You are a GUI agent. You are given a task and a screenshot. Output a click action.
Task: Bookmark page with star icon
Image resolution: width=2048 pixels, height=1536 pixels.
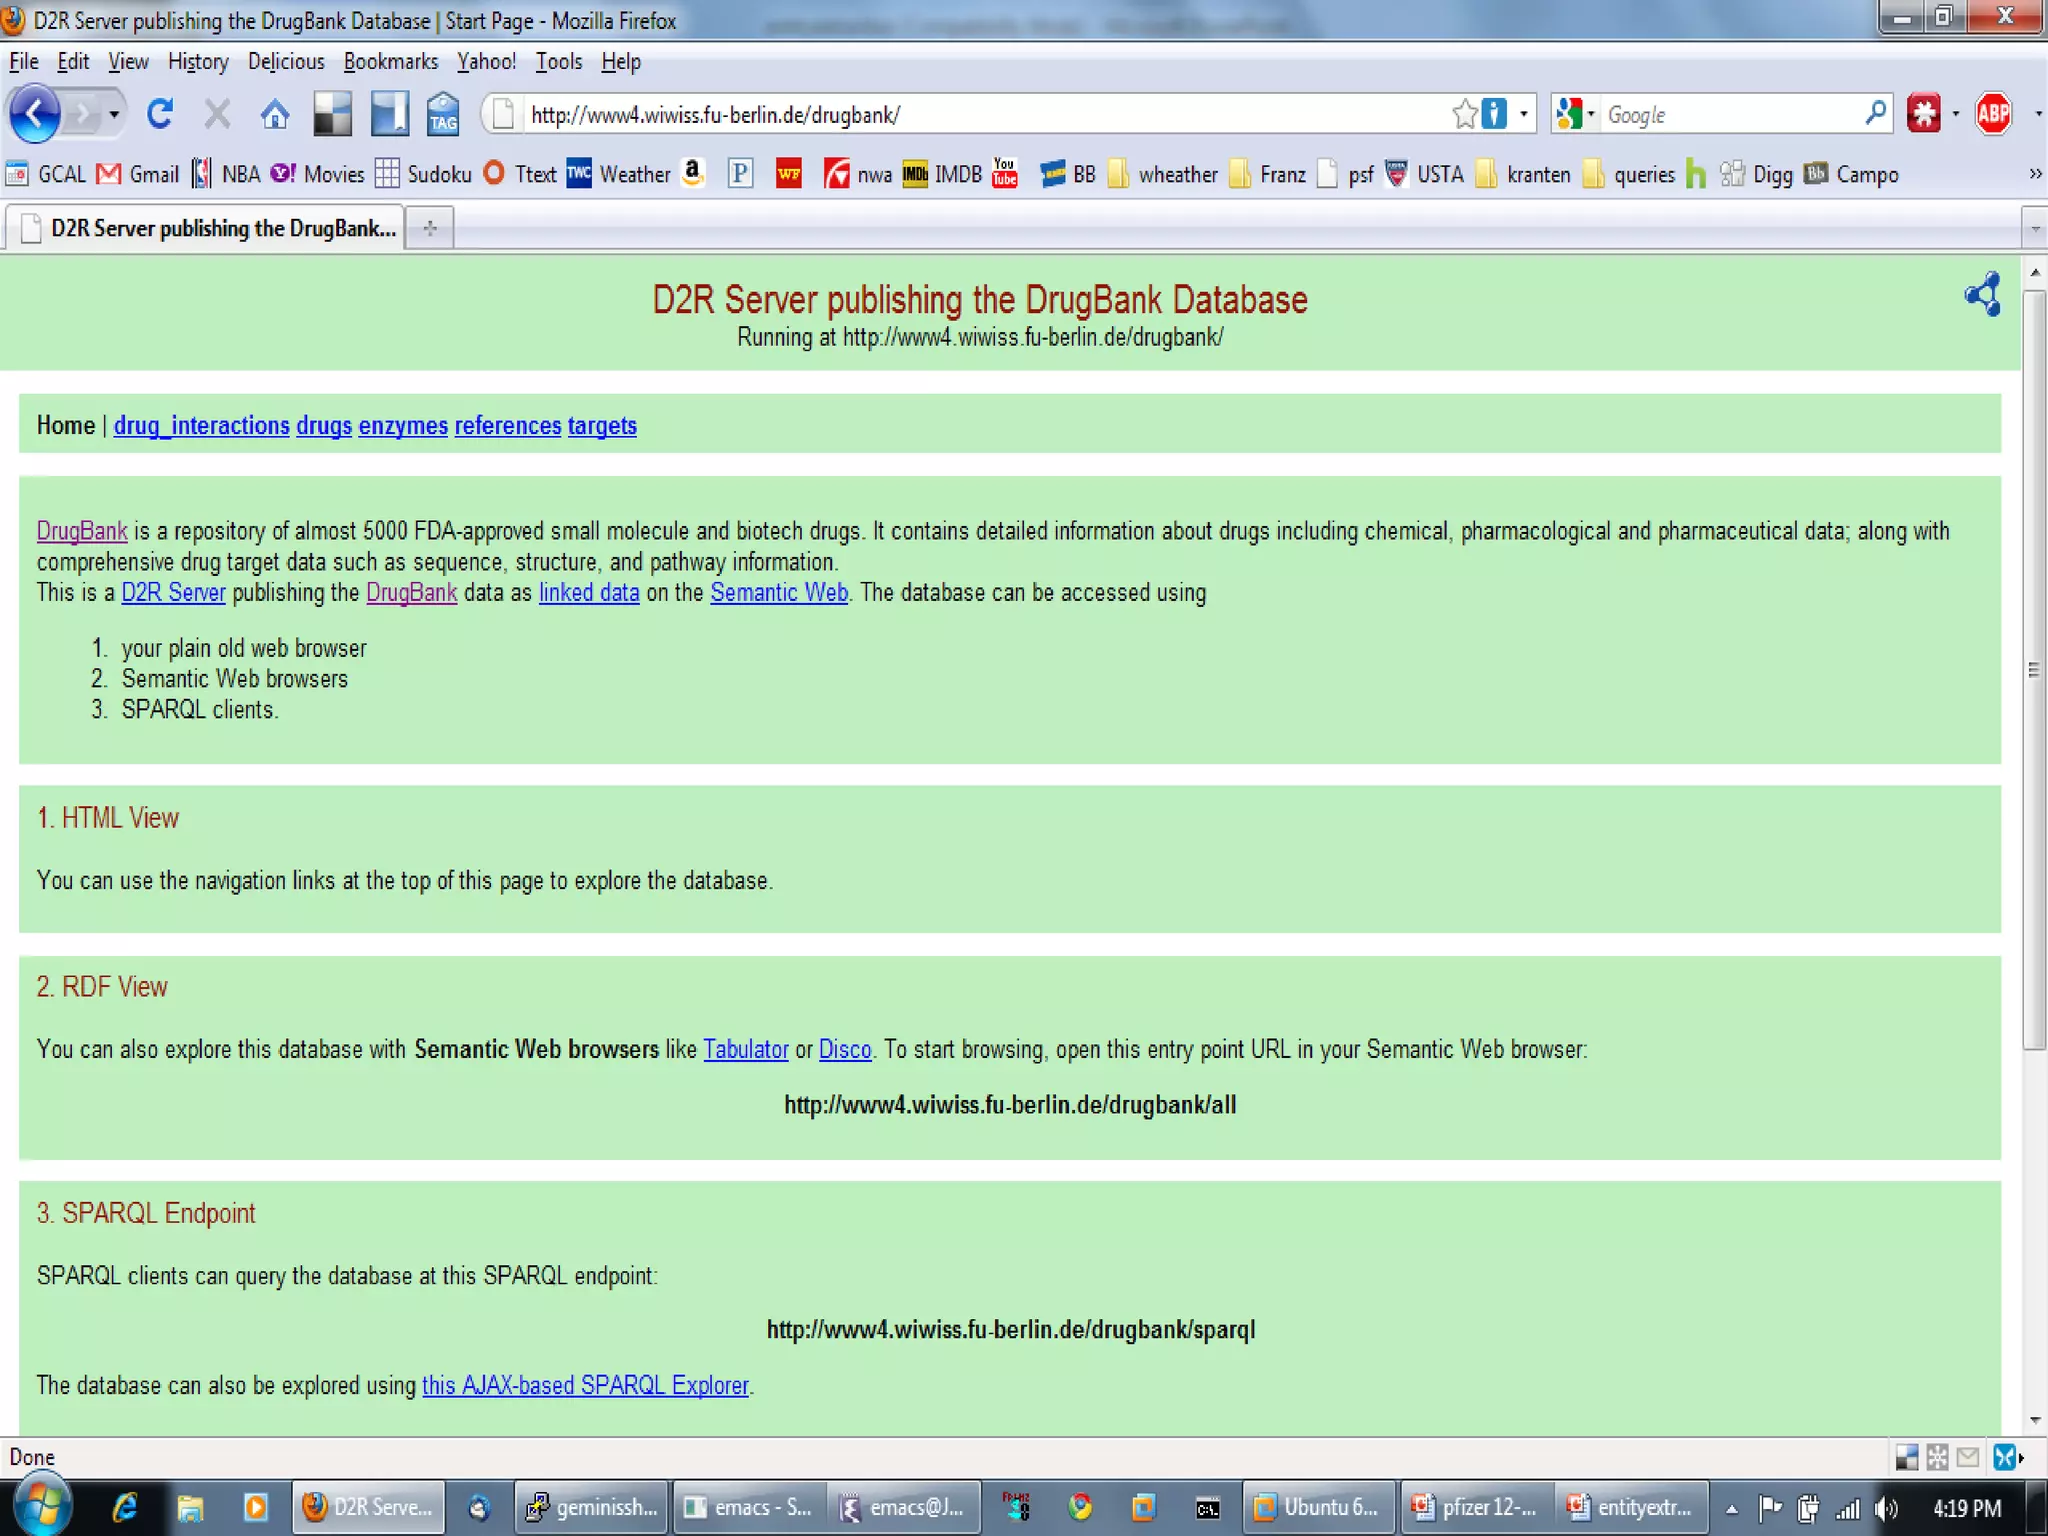tap(1464, 114)
